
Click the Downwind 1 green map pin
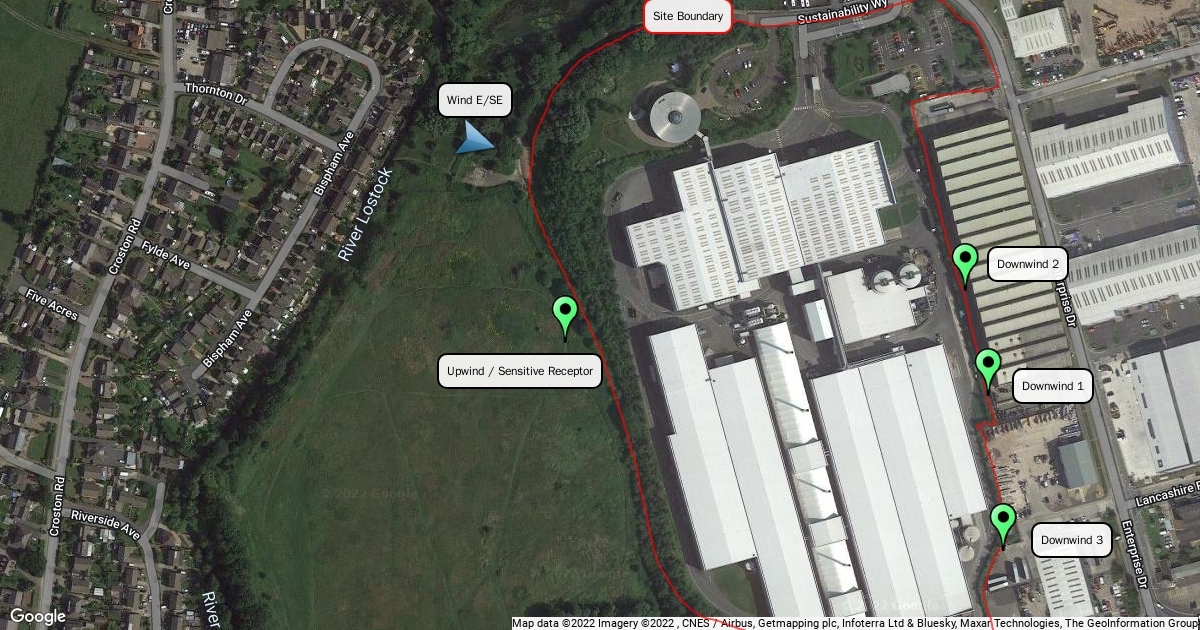(988, 369)
